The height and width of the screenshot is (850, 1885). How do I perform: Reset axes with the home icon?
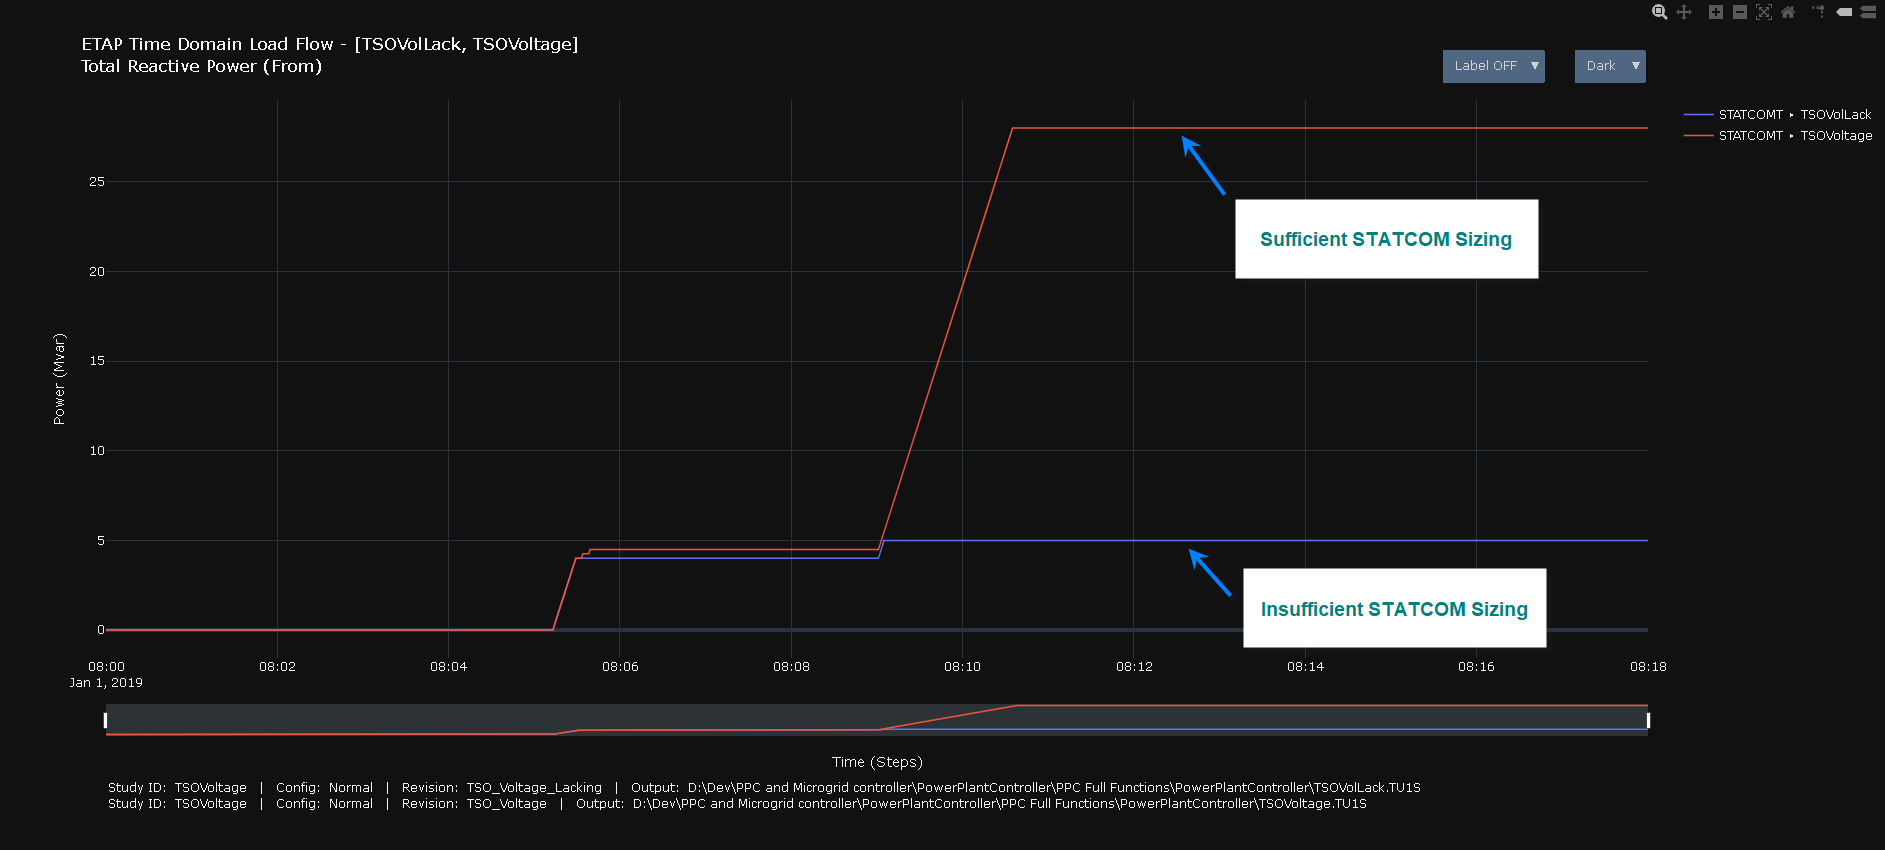pyautogui.click(x=1788, y=12)
